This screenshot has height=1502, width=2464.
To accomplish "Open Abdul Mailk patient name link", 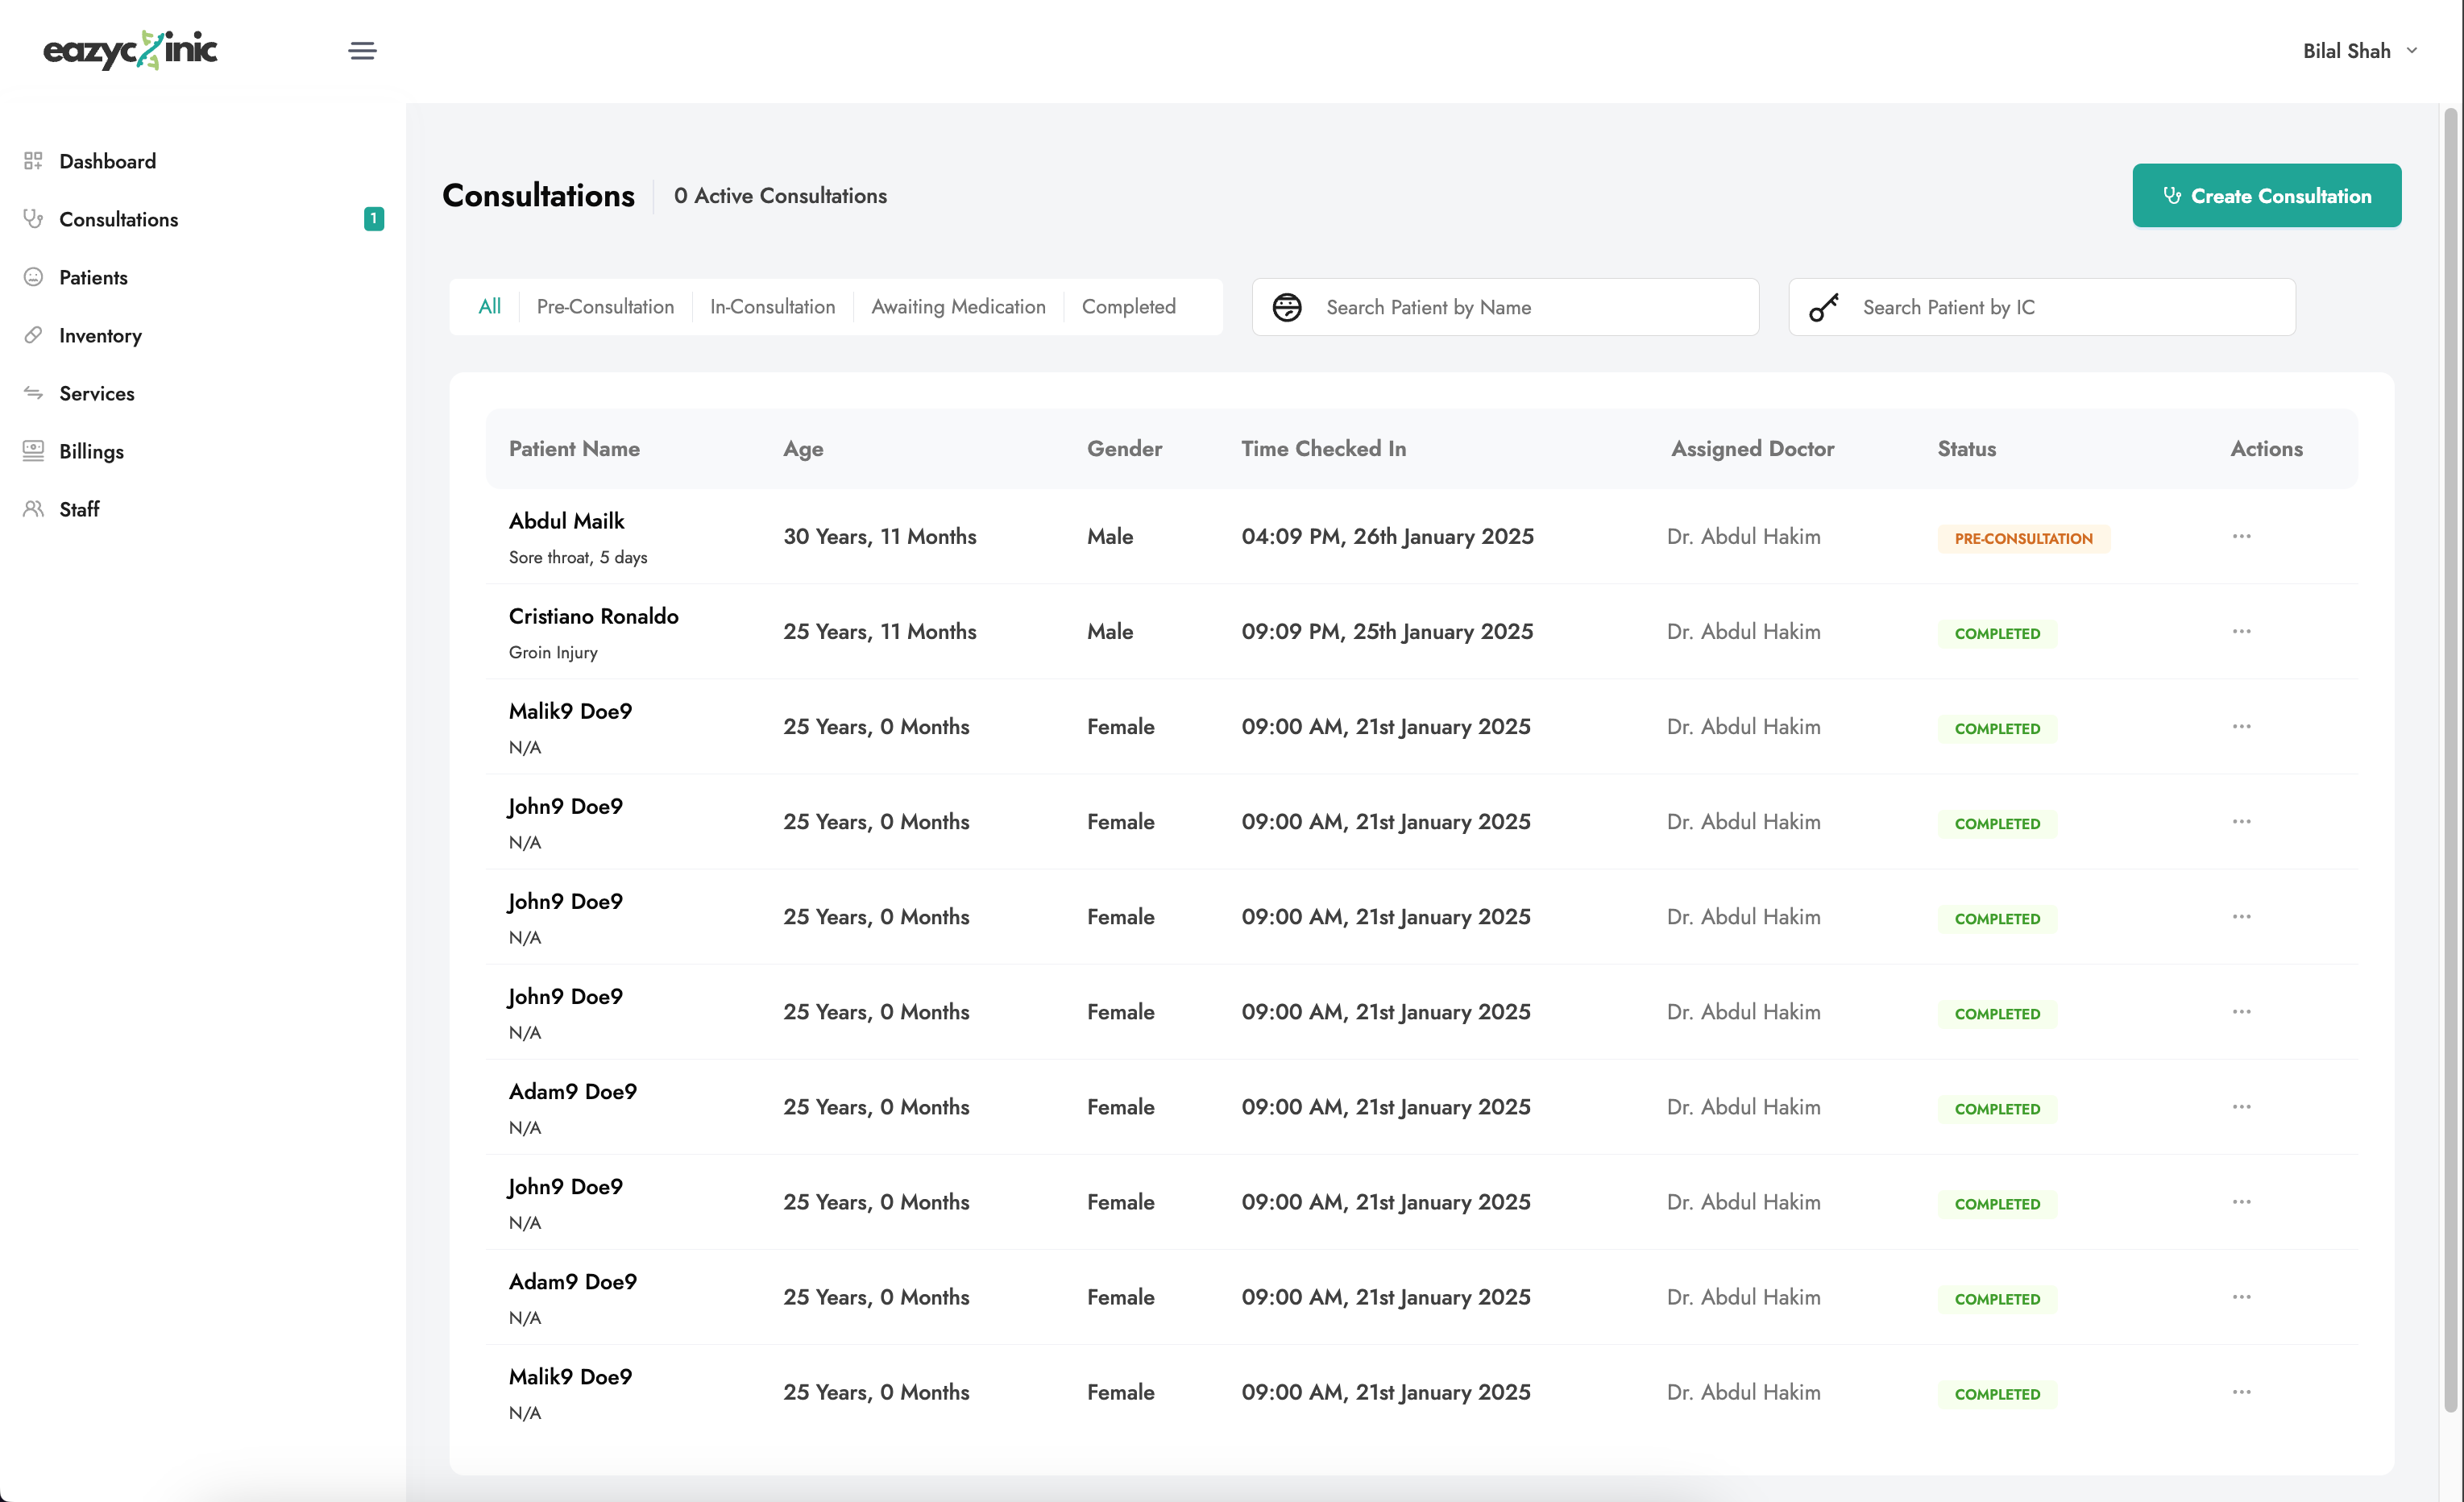I will tap(566, 521).
